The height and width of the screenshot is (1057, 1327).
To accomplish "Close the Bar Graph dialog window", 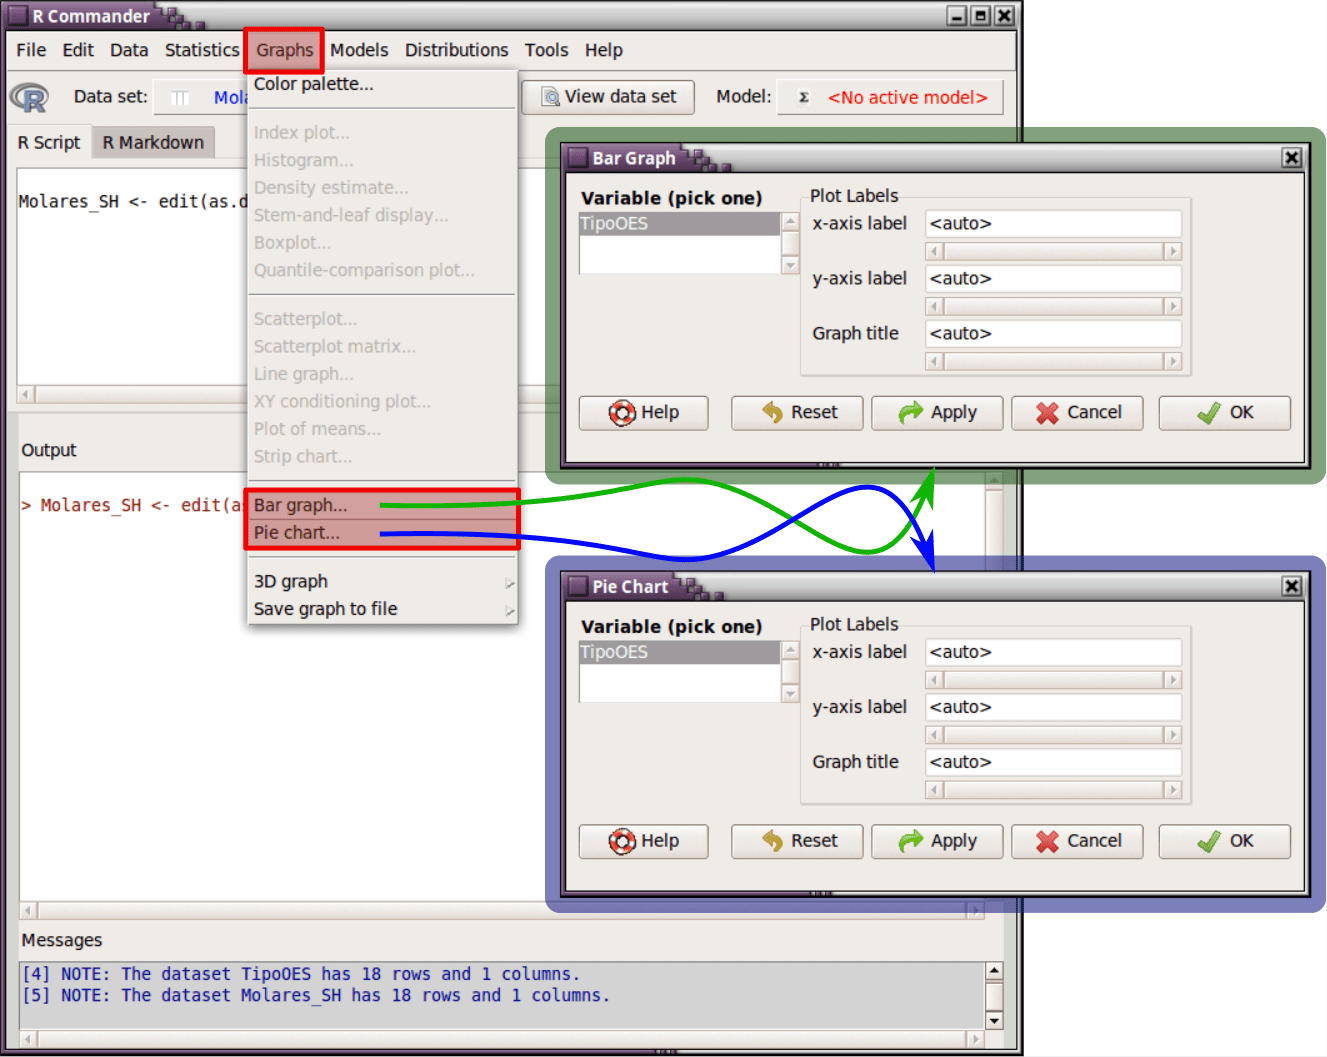I will click(x=1291, y=158).
